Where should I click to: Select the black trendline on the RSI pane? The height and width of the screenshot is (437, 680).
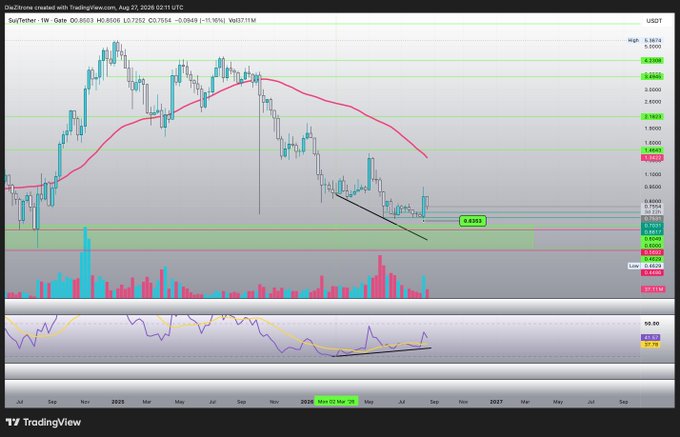(381, 352)
